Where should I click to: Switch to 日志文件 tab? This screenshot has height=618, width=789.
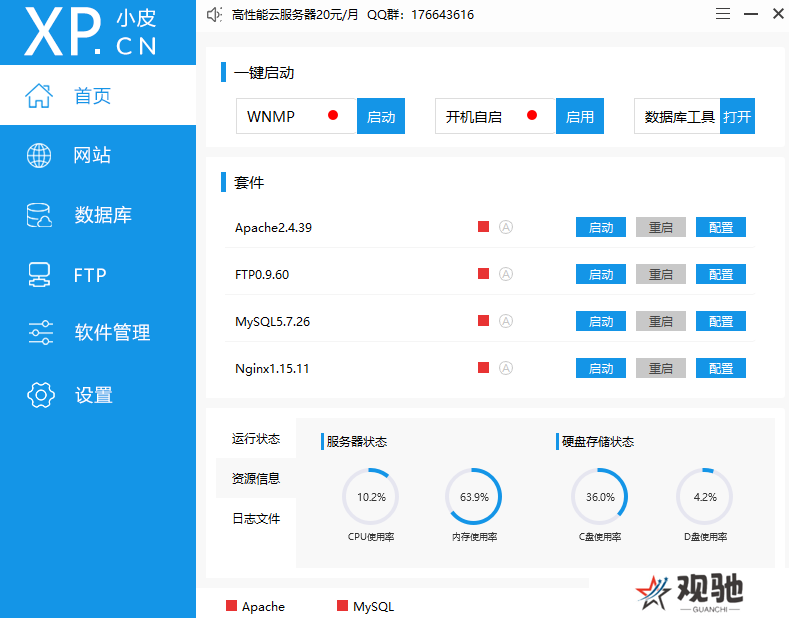pos(256,518)
